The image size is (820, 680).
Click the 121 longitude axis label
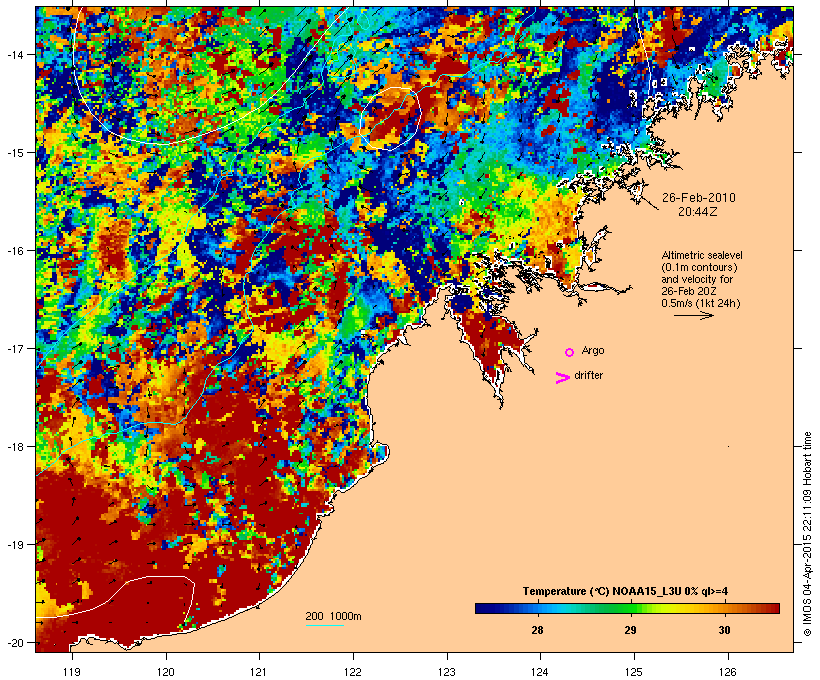tap(259, 672)
